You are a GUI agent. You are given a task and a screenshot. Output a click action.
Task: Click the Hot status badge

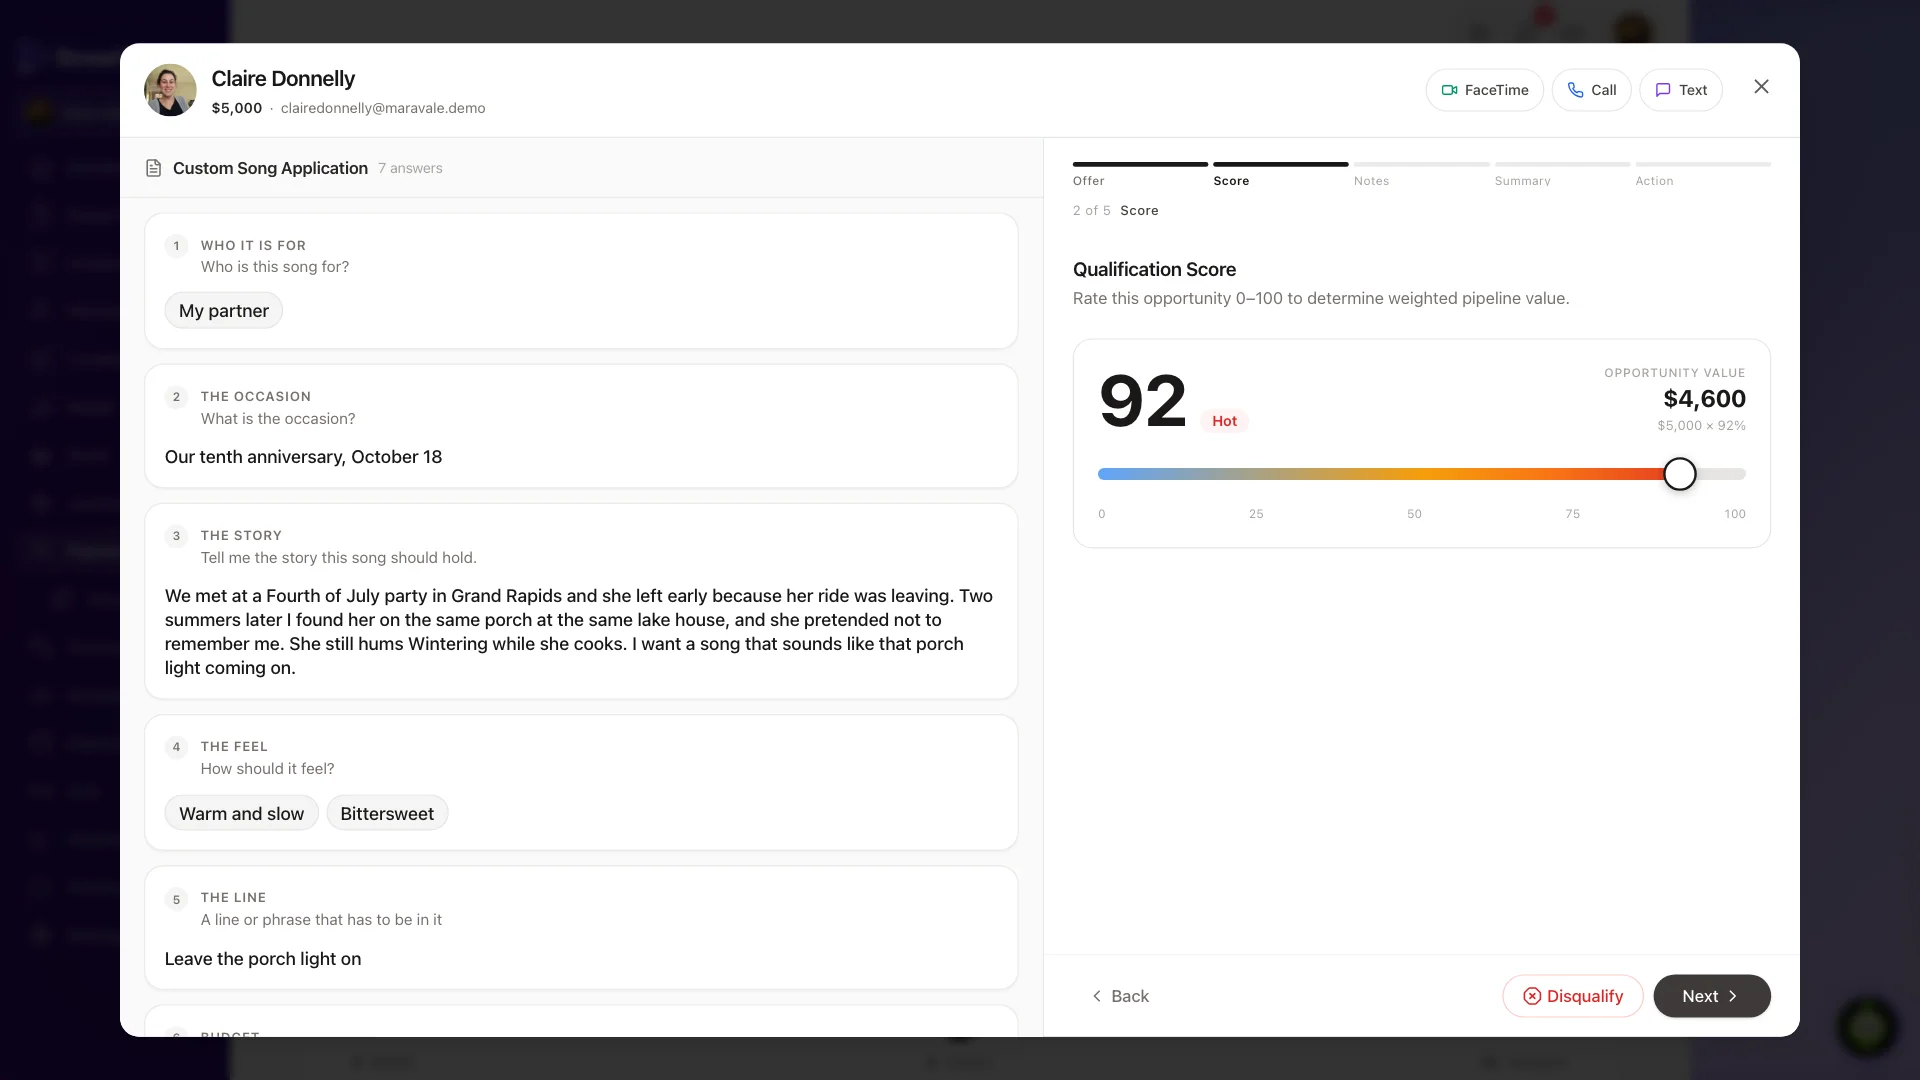1224,421
